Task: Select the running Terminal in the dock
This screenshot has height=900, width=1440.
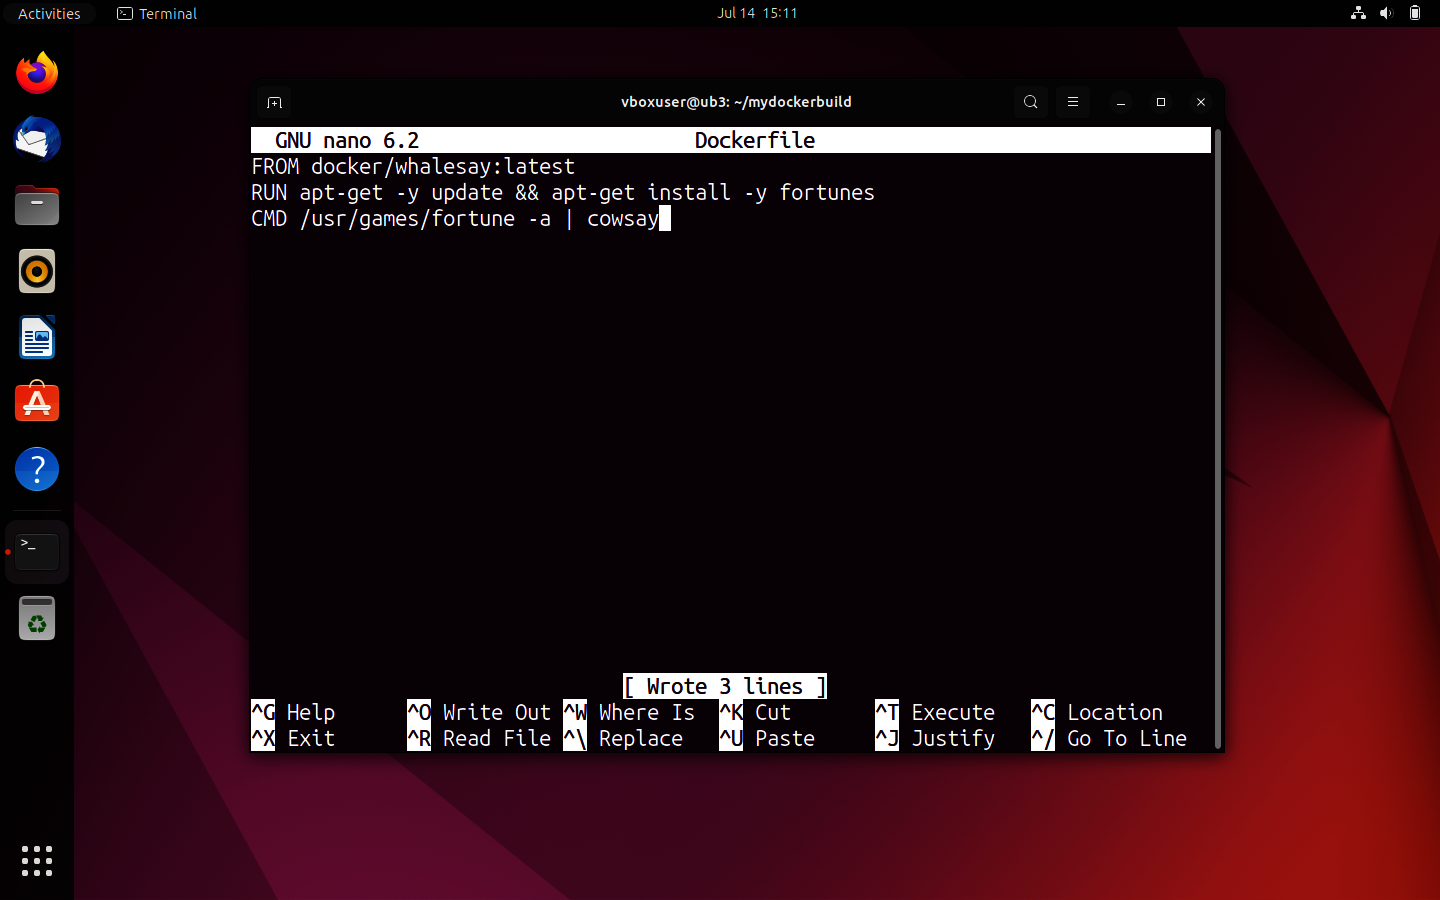Action: coord(36,551)
